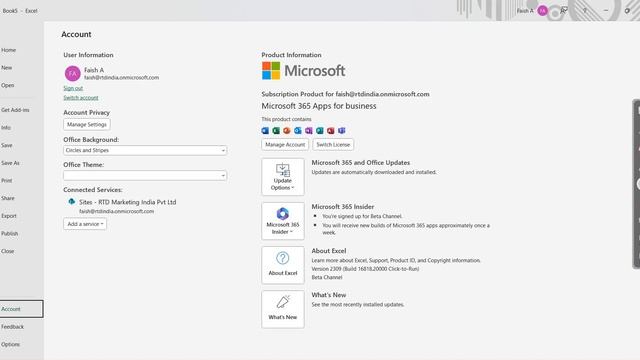Click the FA user avatar under User Information

73,73
